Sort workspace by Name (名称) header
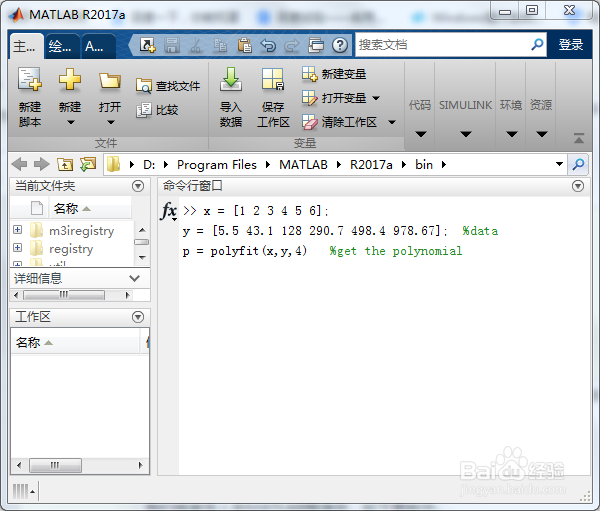Screen dimensions: 600x511 [75, 342]
